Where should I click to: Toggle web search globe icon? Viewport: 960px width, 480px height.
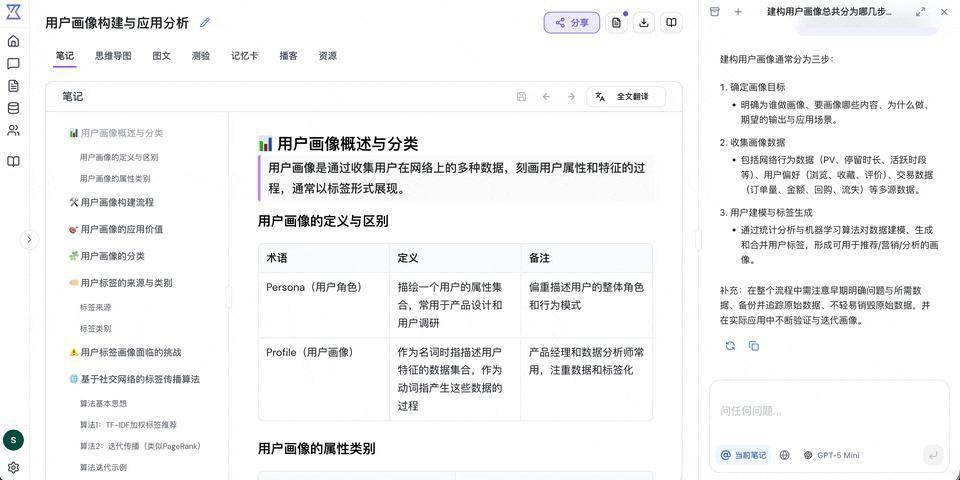tap(785, 455)
